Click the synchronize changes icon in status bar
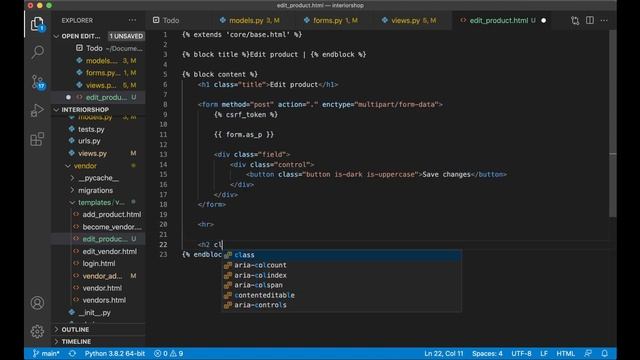Image resolution: width=640 pixels, height=360 pixels. (x=72, y=353)
